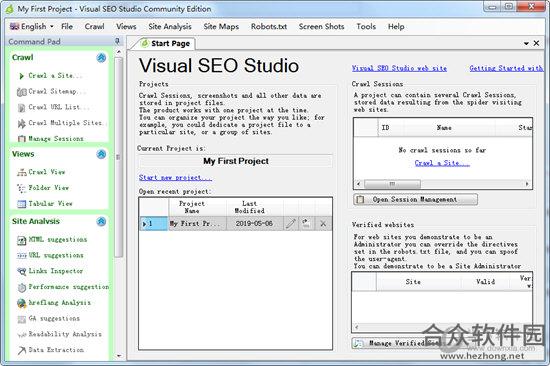Viewport: 550px width, 366px height.
Task: Click the Getting Started link
Action: tap(506, 68)
